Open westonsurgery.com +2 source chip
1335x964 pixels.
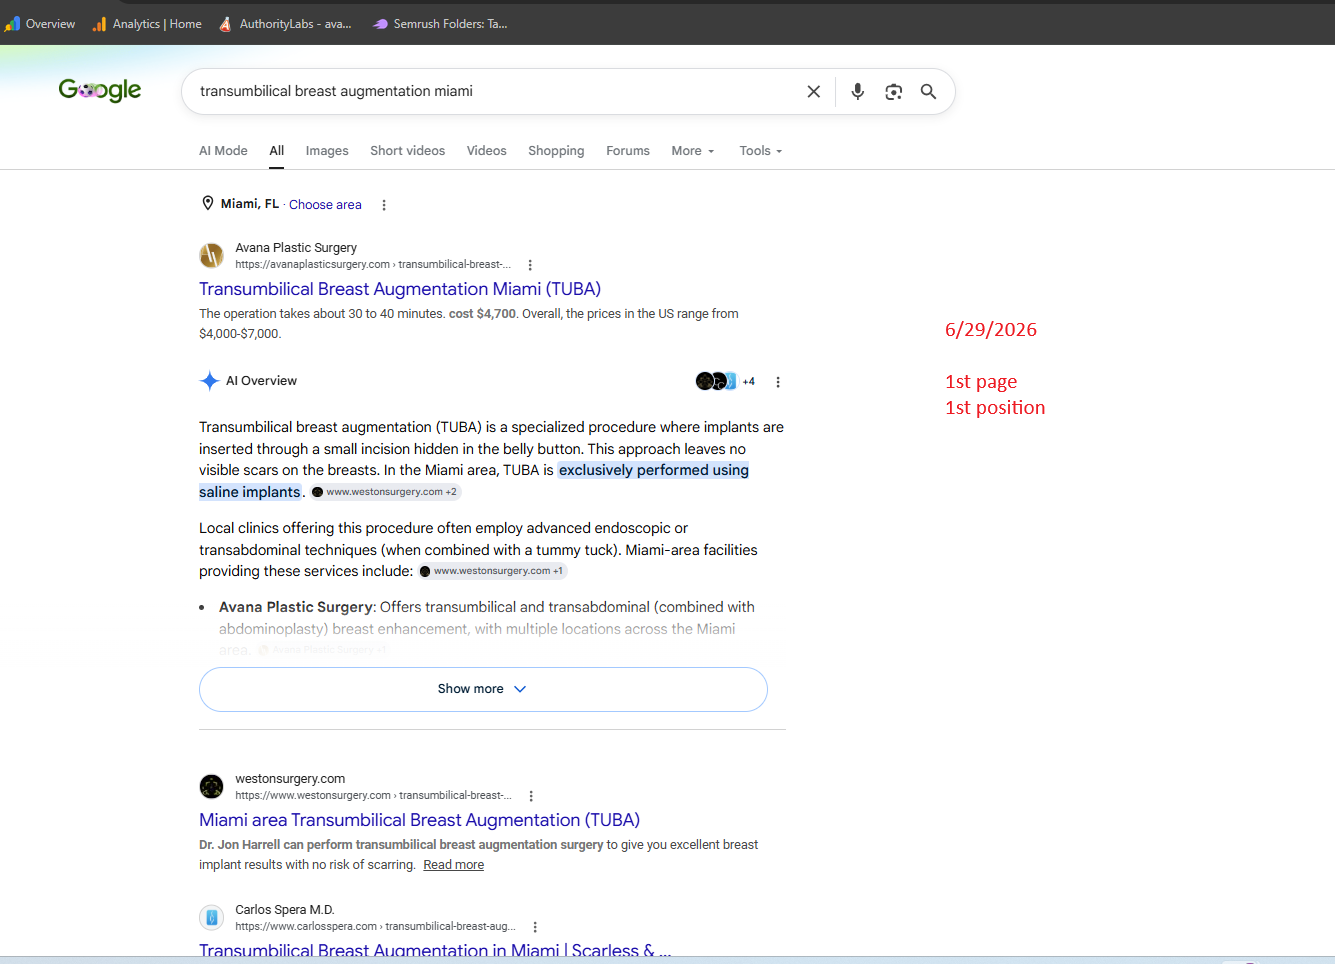pos(385,492)
